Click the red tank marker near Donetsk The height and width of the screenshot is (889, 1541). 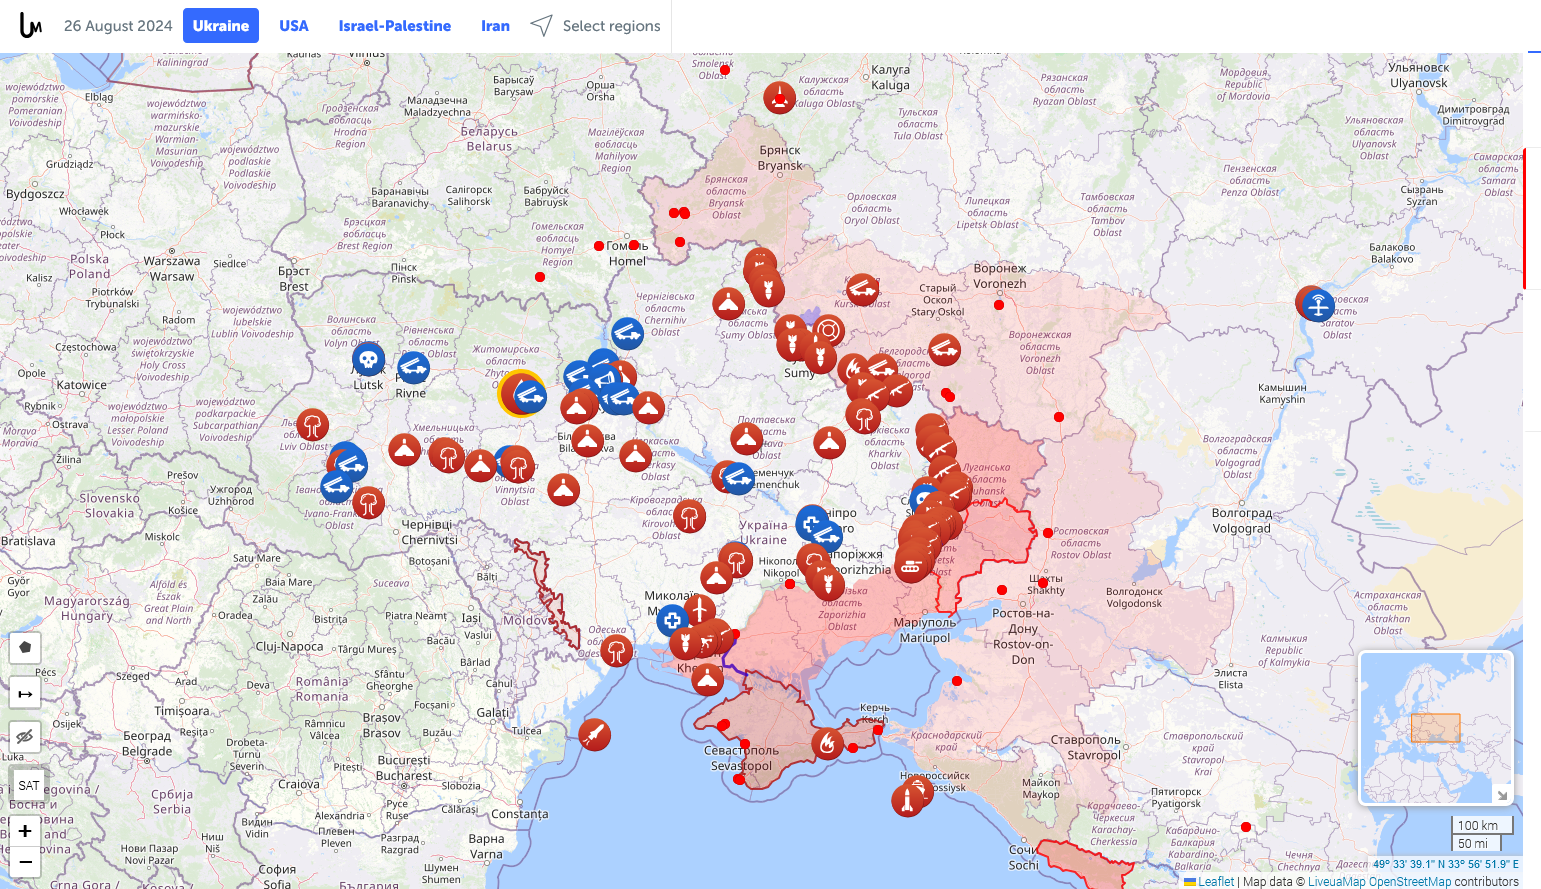[911, 567]
